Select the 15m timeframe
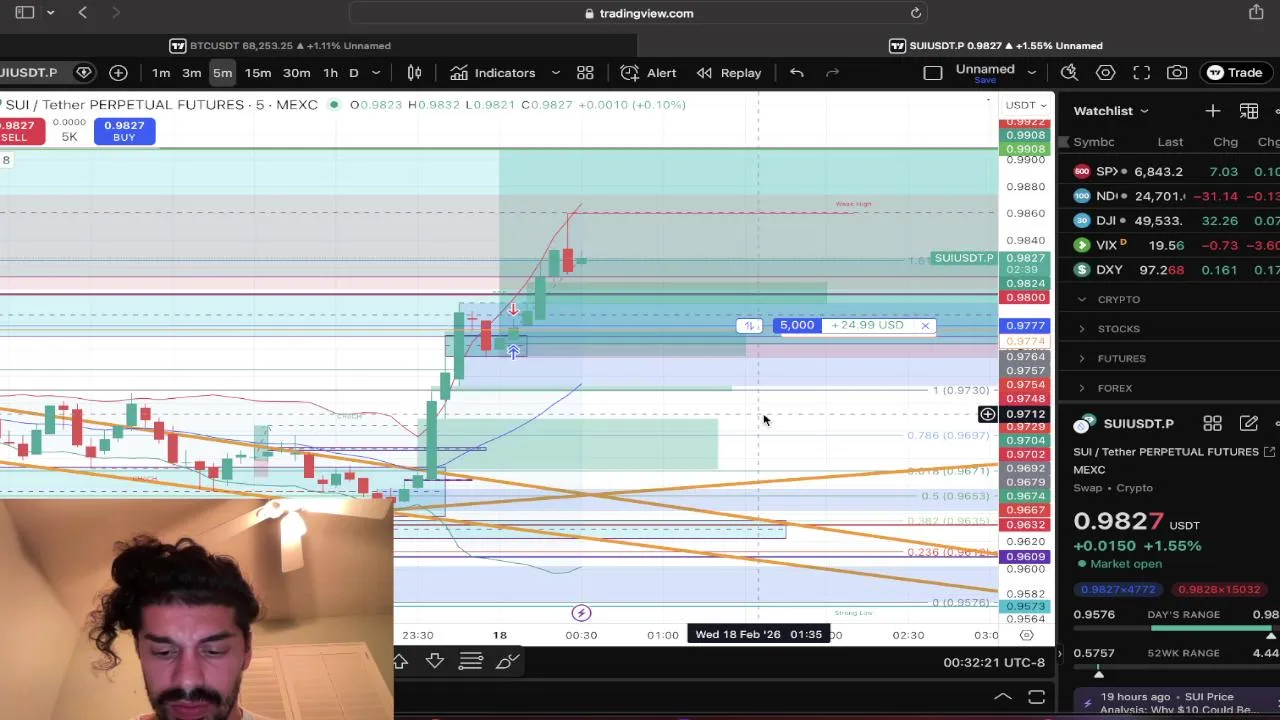The width and height of the screenshot is (1280, 720). (258, 73)
